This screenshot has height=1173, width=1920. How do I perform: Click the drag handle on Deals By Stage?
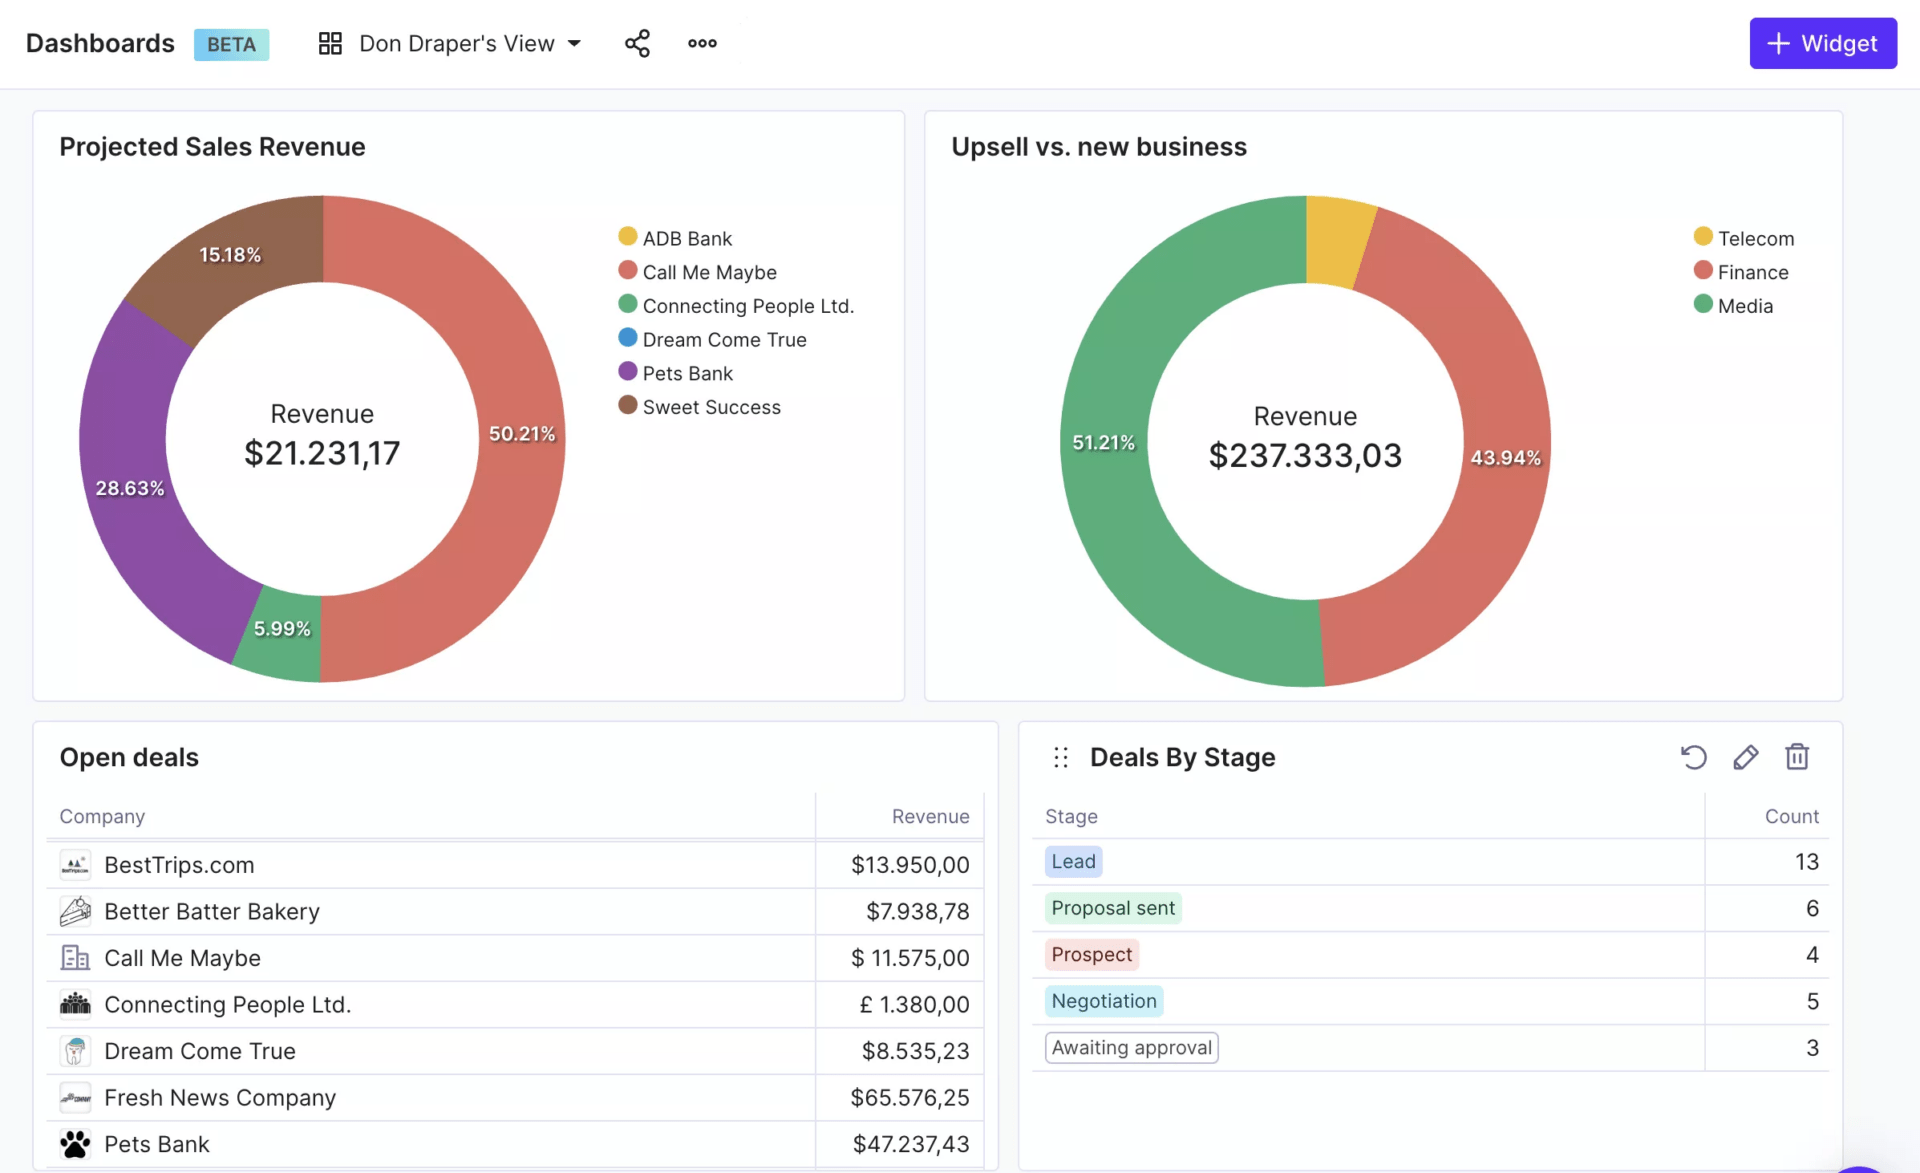[1061, 757]
